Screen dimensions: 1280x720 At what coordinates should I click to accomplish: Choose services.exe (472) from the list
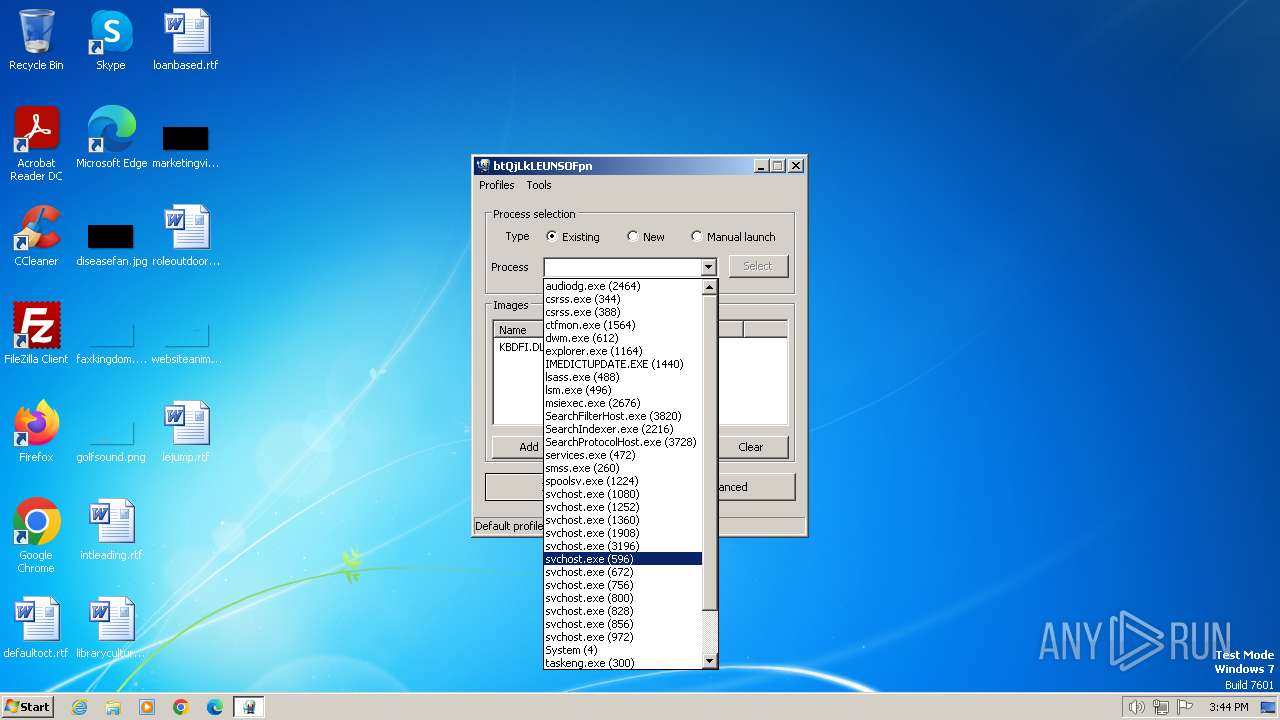click(623, 455)
